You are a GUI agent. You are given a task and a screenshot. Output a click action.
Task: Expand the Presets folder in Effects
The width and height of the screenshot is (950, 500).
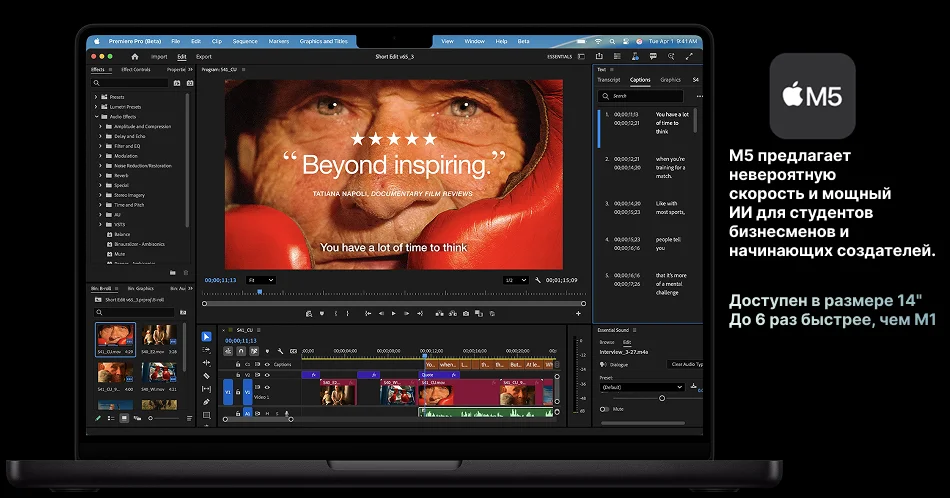click(97, 97)
